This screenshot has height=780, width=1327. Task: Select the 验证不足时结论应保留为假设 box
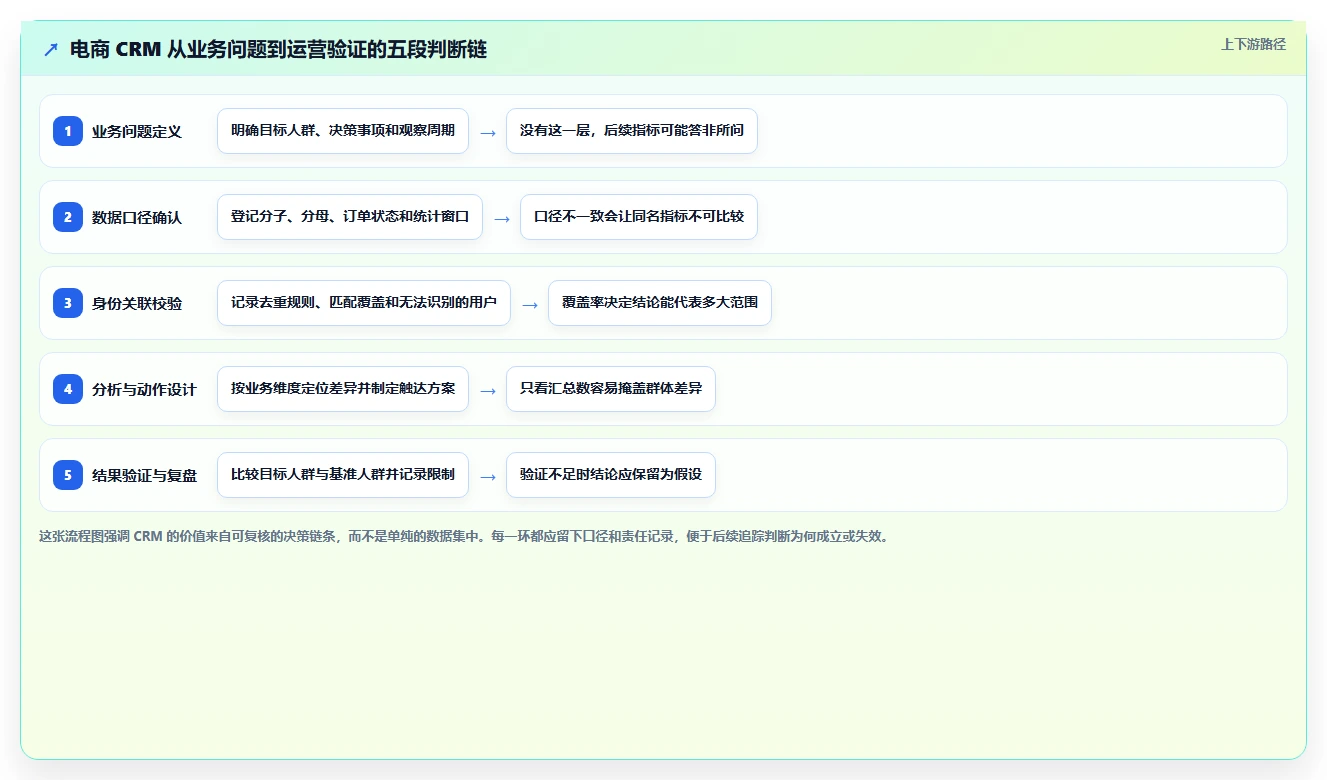point(611,475)
